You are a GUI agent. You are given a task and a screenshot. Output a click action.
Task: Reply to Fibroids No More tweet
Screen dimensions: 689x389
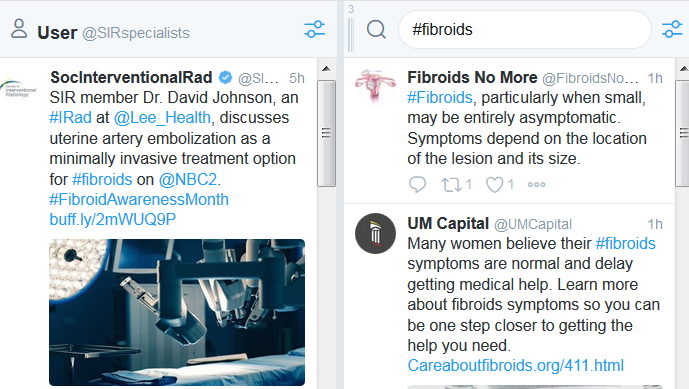pyautogui.click(x=417, y=185)
